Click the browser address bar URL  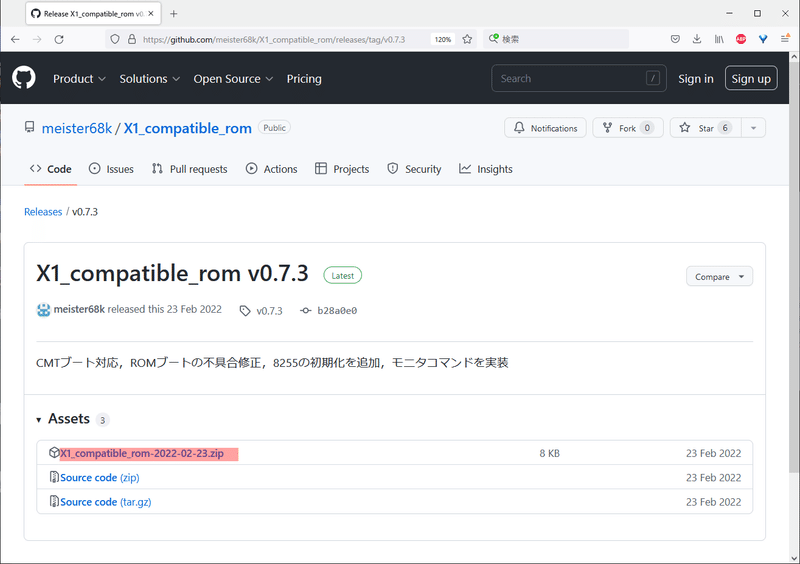click(273, 39)
